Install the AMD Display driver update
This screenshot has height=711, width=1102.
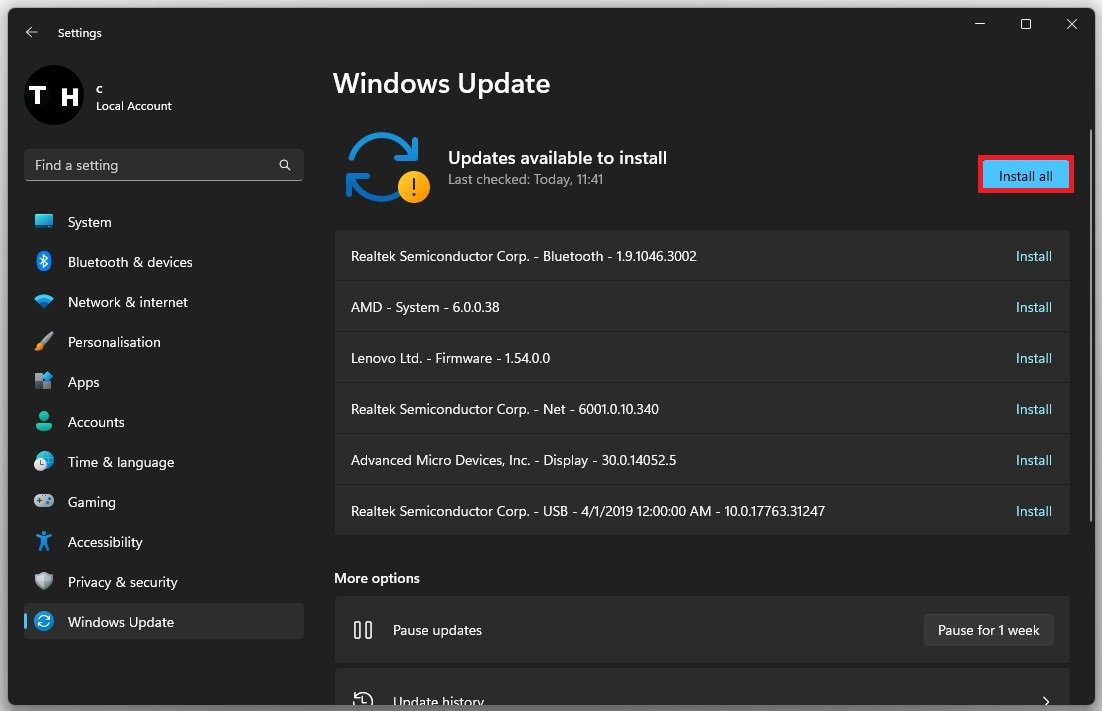pos(1033,461)
